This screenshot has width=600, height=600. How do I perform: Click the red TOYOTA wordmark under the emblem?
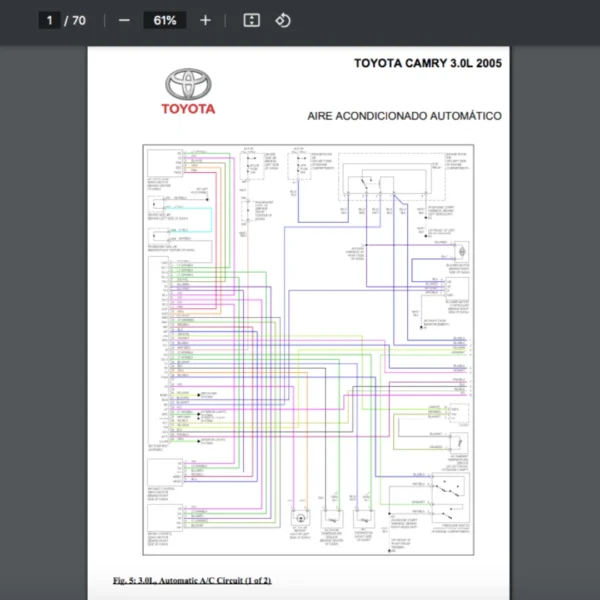tap(188, 109)
